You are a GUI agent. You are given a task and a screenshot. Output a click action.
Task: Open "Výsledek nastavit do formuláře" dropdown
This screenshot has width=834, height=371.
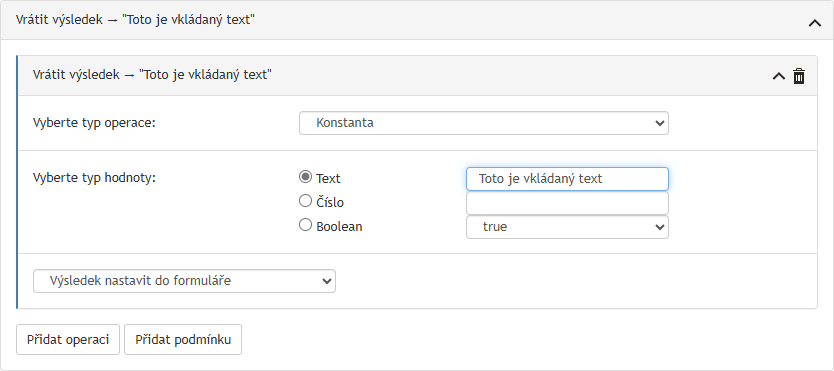tap(184, 281)
